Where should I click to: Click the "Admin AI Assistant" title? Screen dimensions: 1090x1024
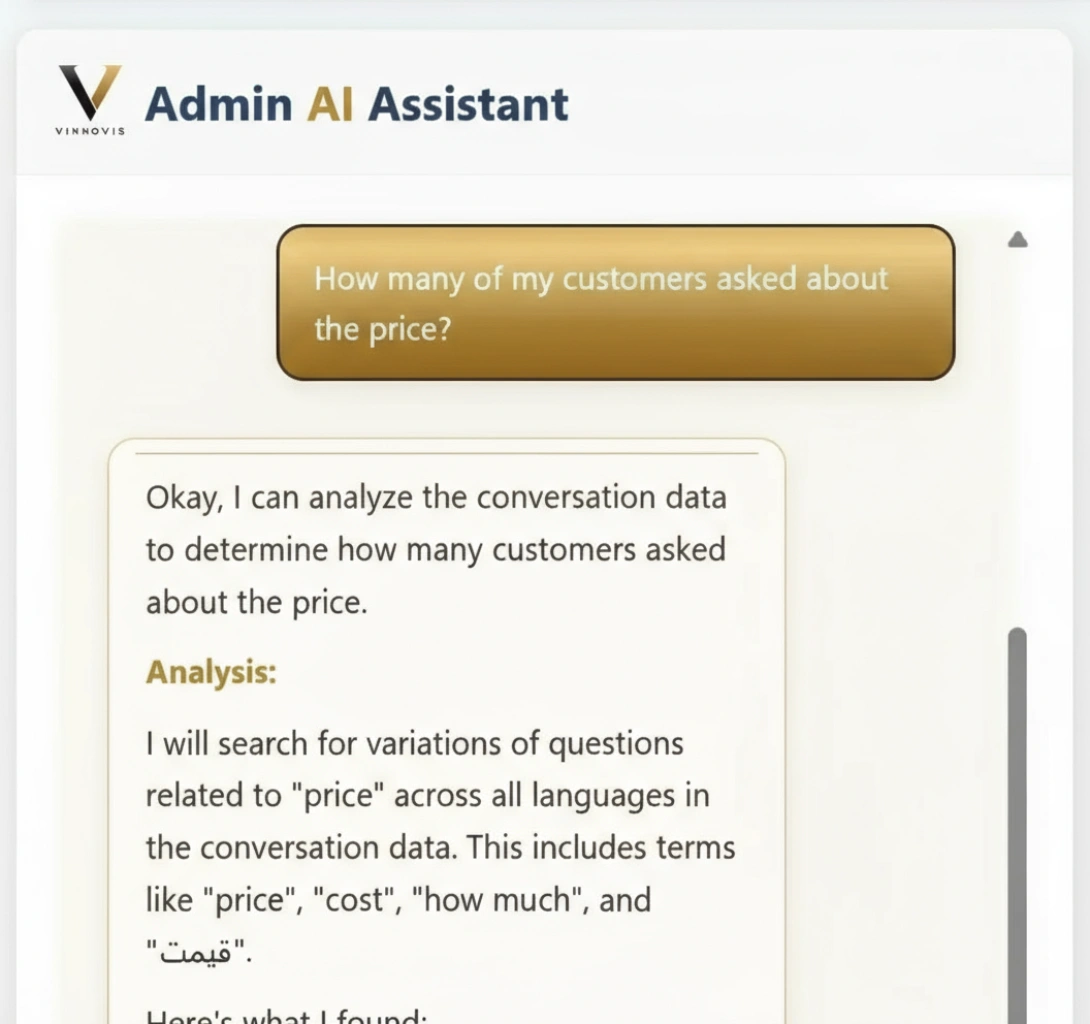[357, 105]
